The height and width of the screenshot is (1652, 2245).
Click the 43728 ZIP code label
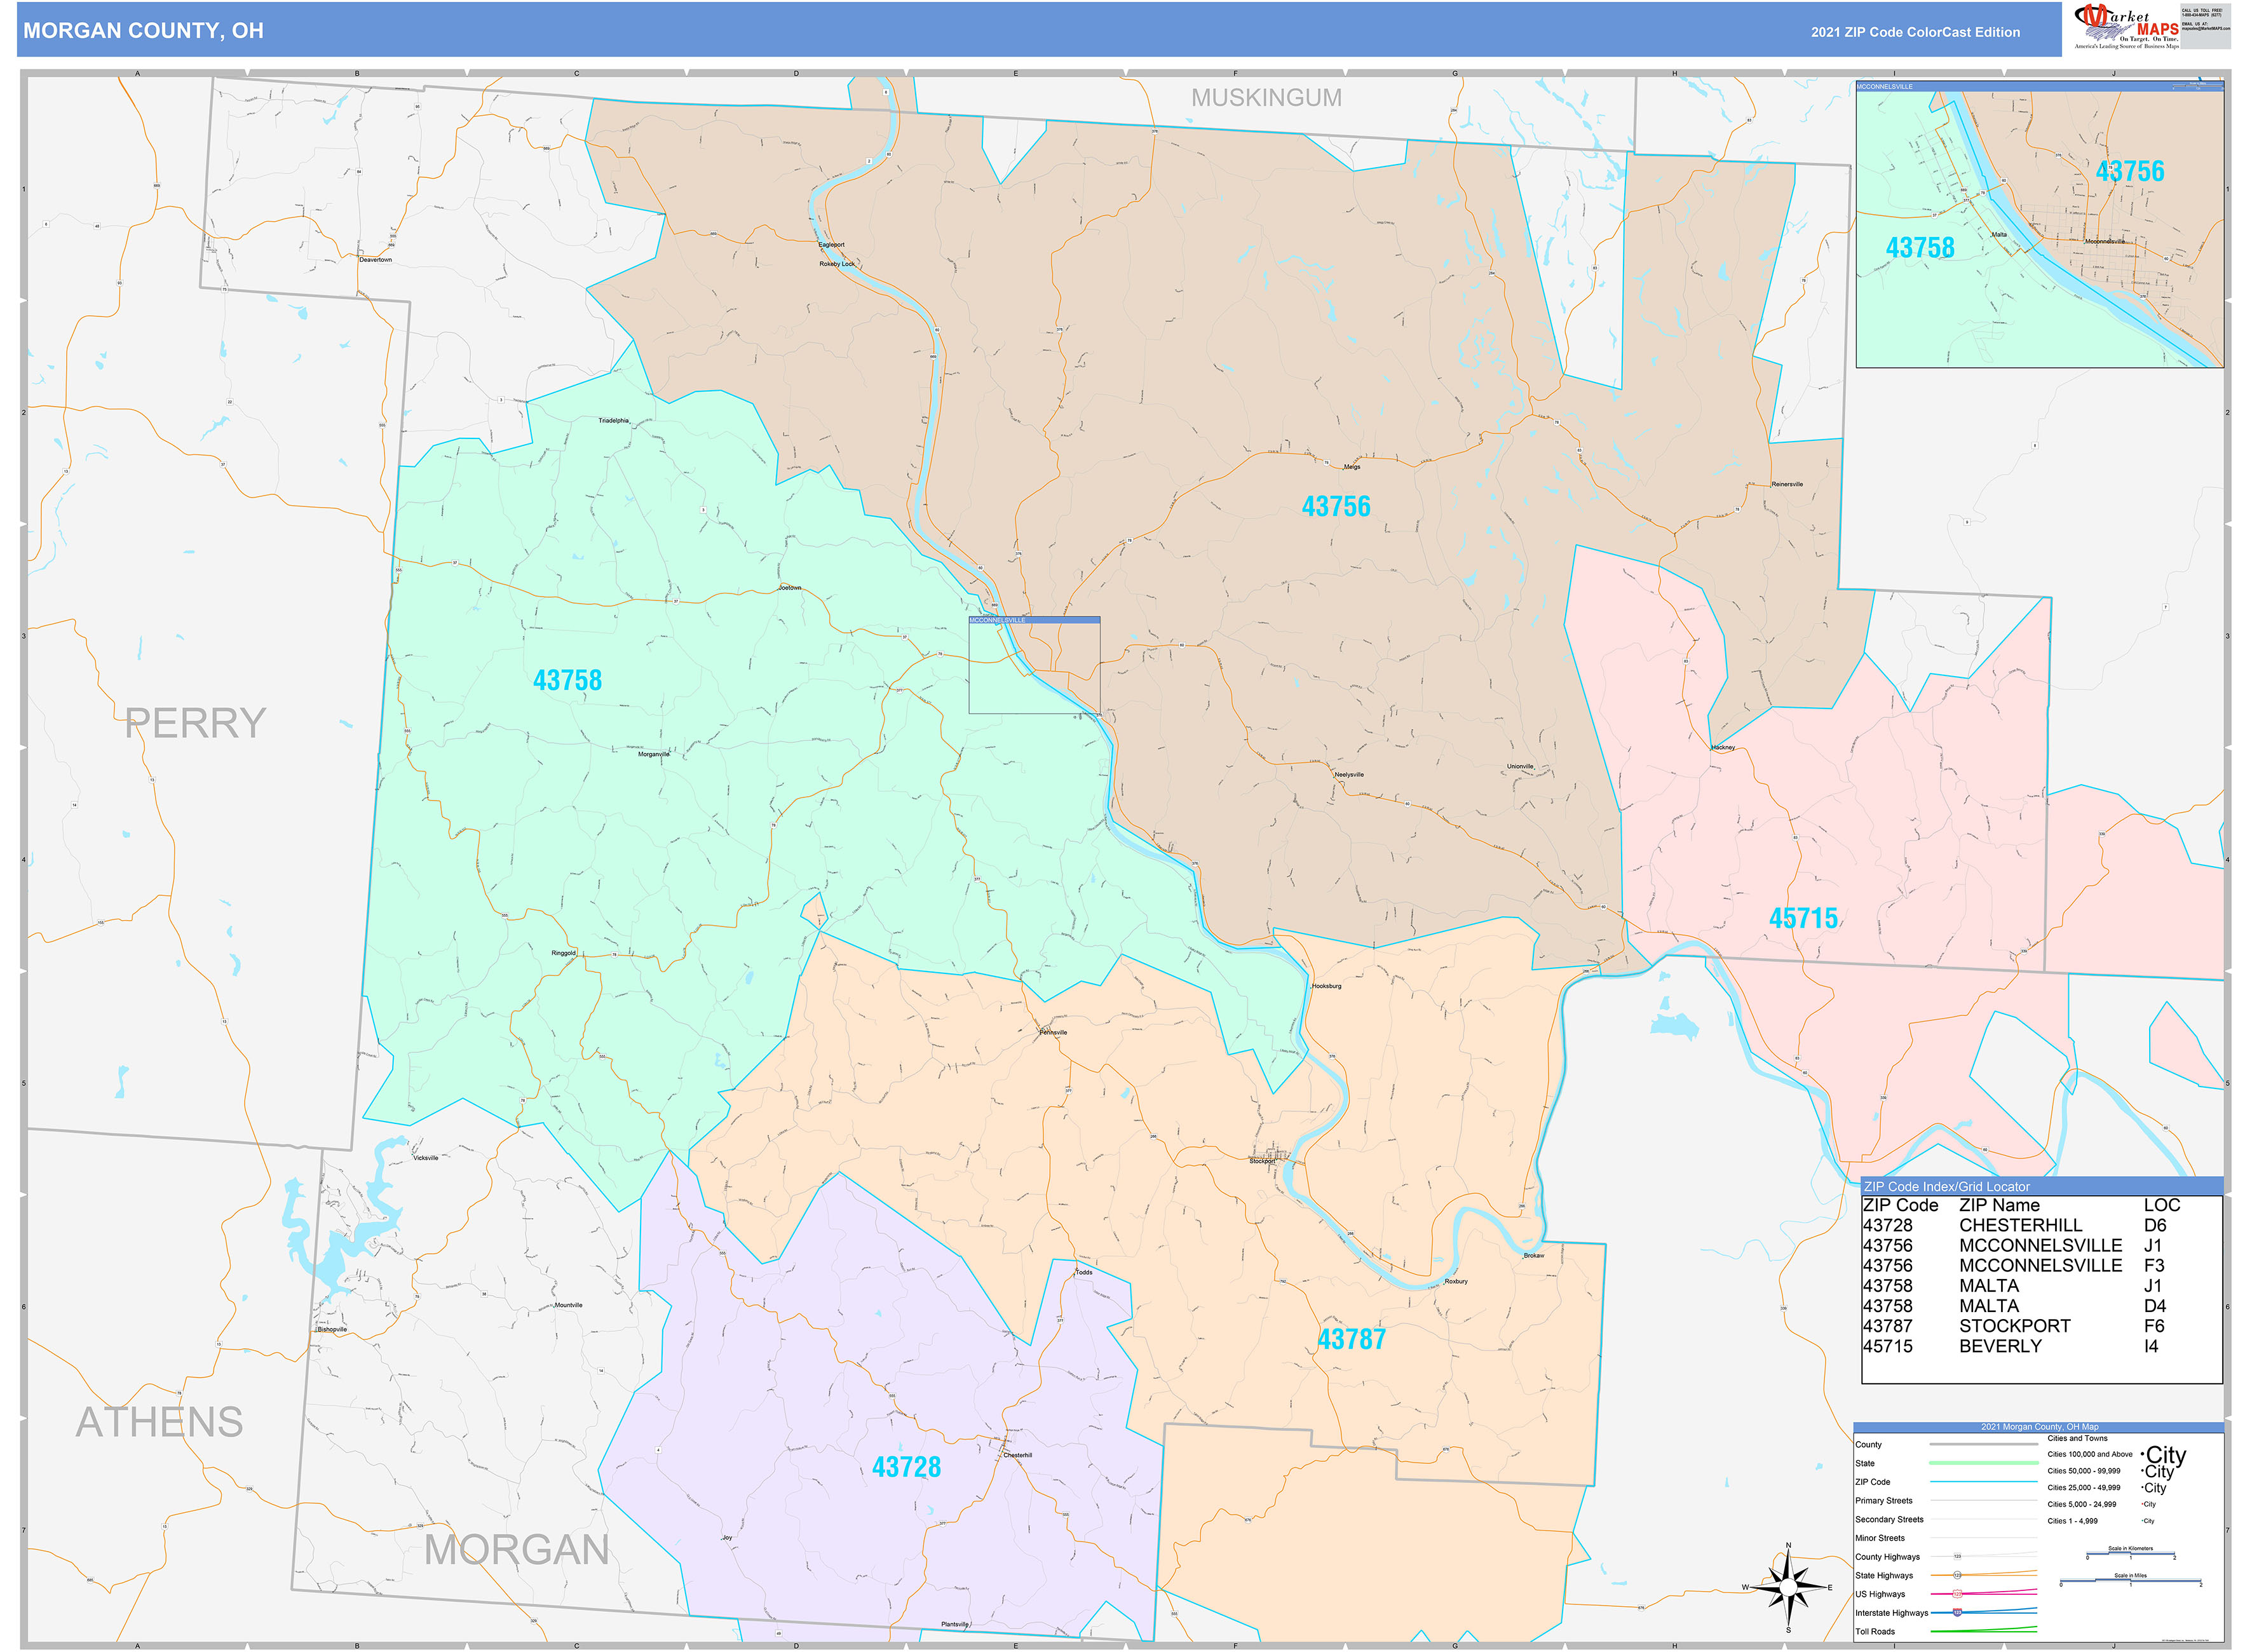906,1467
